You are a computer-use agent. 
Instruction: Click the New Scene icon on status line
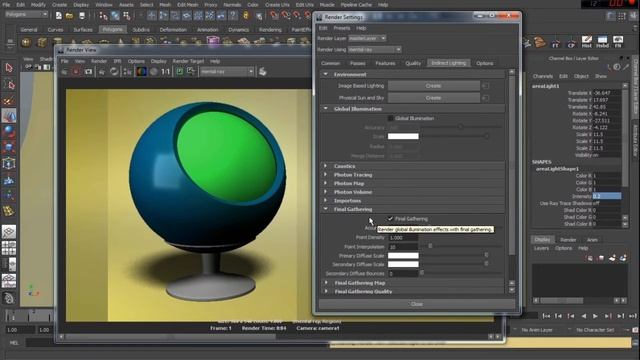click(x=59, y=16)
